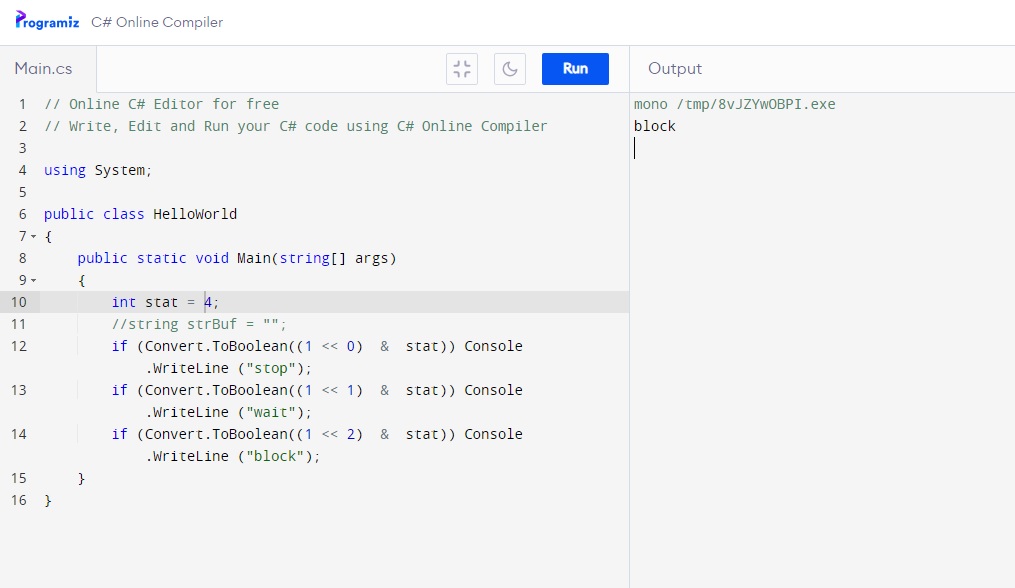Run the C# code
The width and height of the screenshot is (1015, 588).
pyautogui.click(x=575, y=69)
